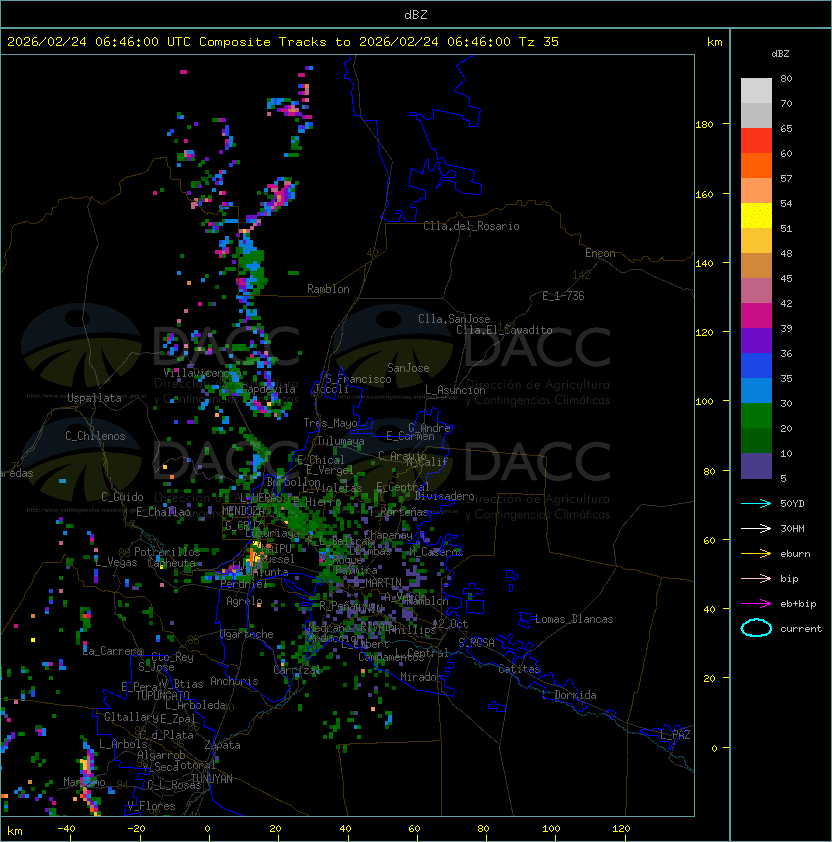The image size is (832, 842).
Task: Click the 'E_1-736' map label
Action: tap(563, 296)
